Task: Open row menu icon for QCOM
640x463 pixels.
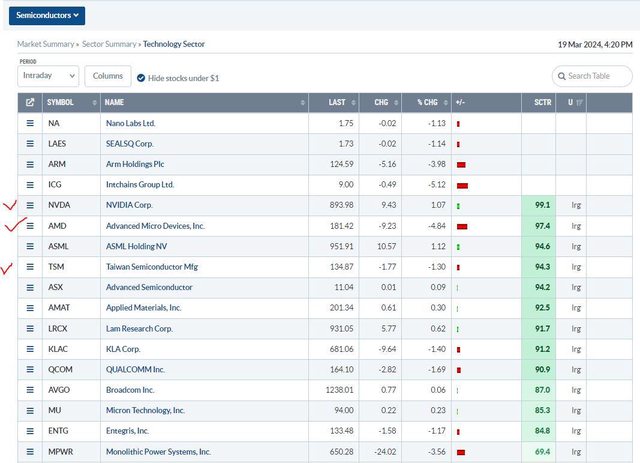Action: 30,369
